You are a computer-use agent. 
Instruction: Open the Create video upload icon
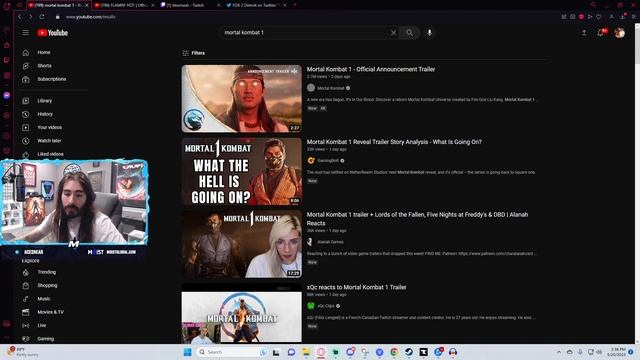click(x=584, y=33)
